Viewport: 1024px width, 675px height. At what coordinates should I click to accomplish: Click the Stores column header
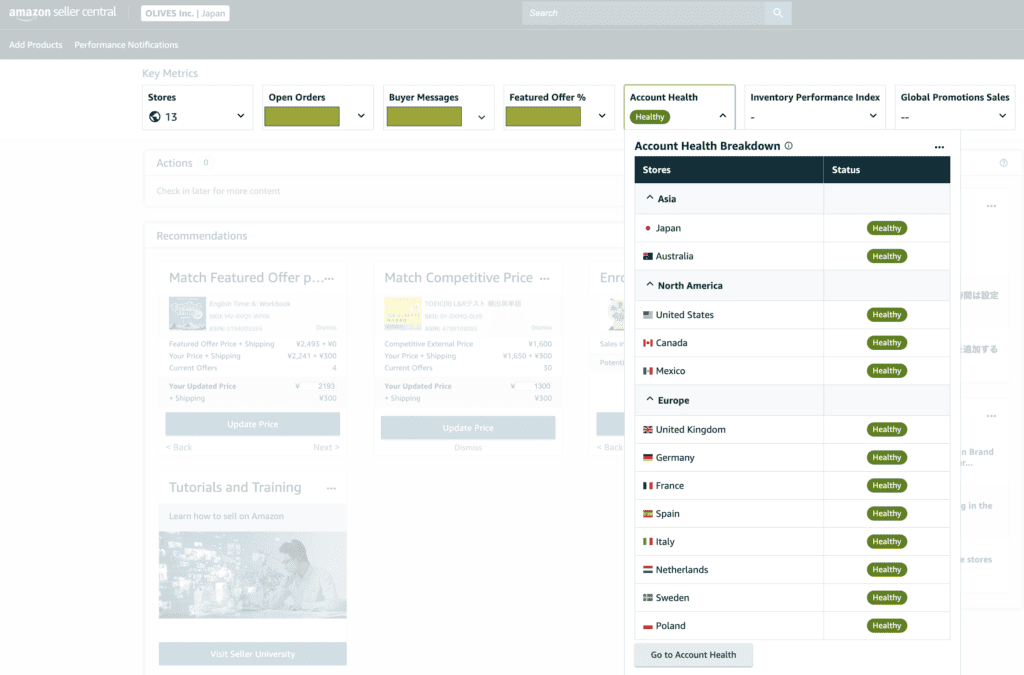(x=729, y=170)
